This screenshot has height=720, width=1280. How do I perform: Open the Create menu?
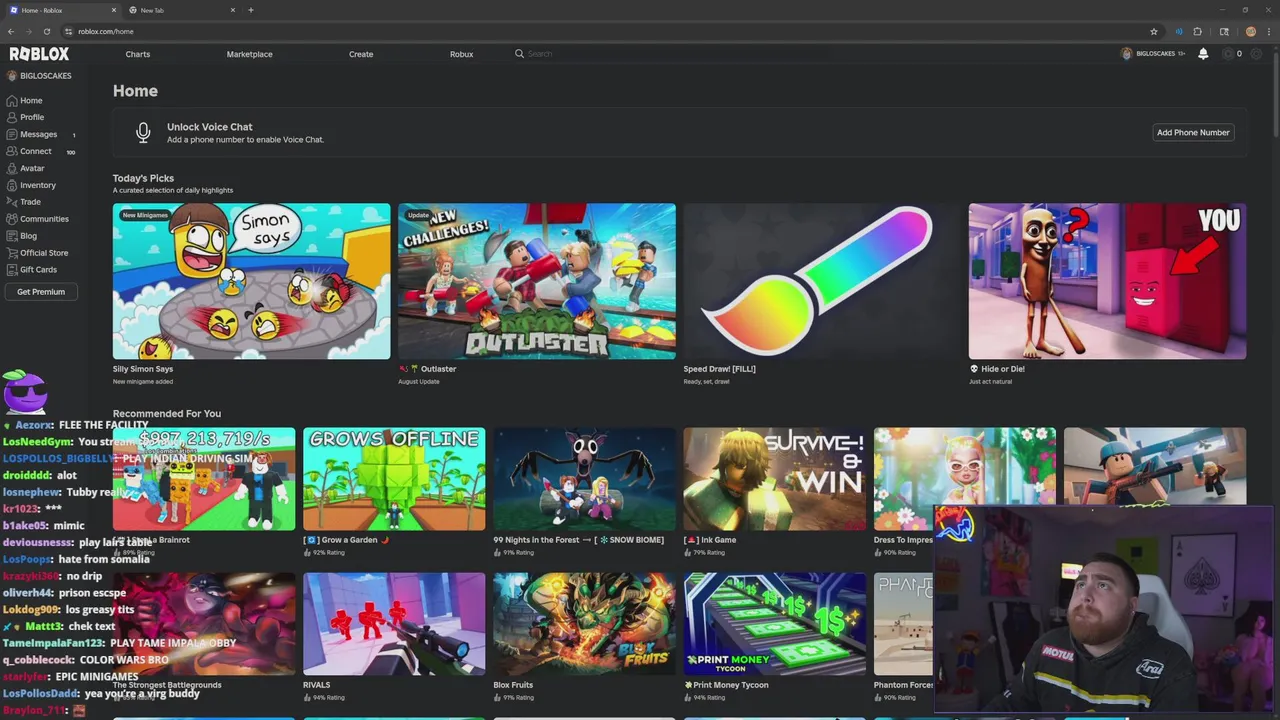[x=361, y=54]
